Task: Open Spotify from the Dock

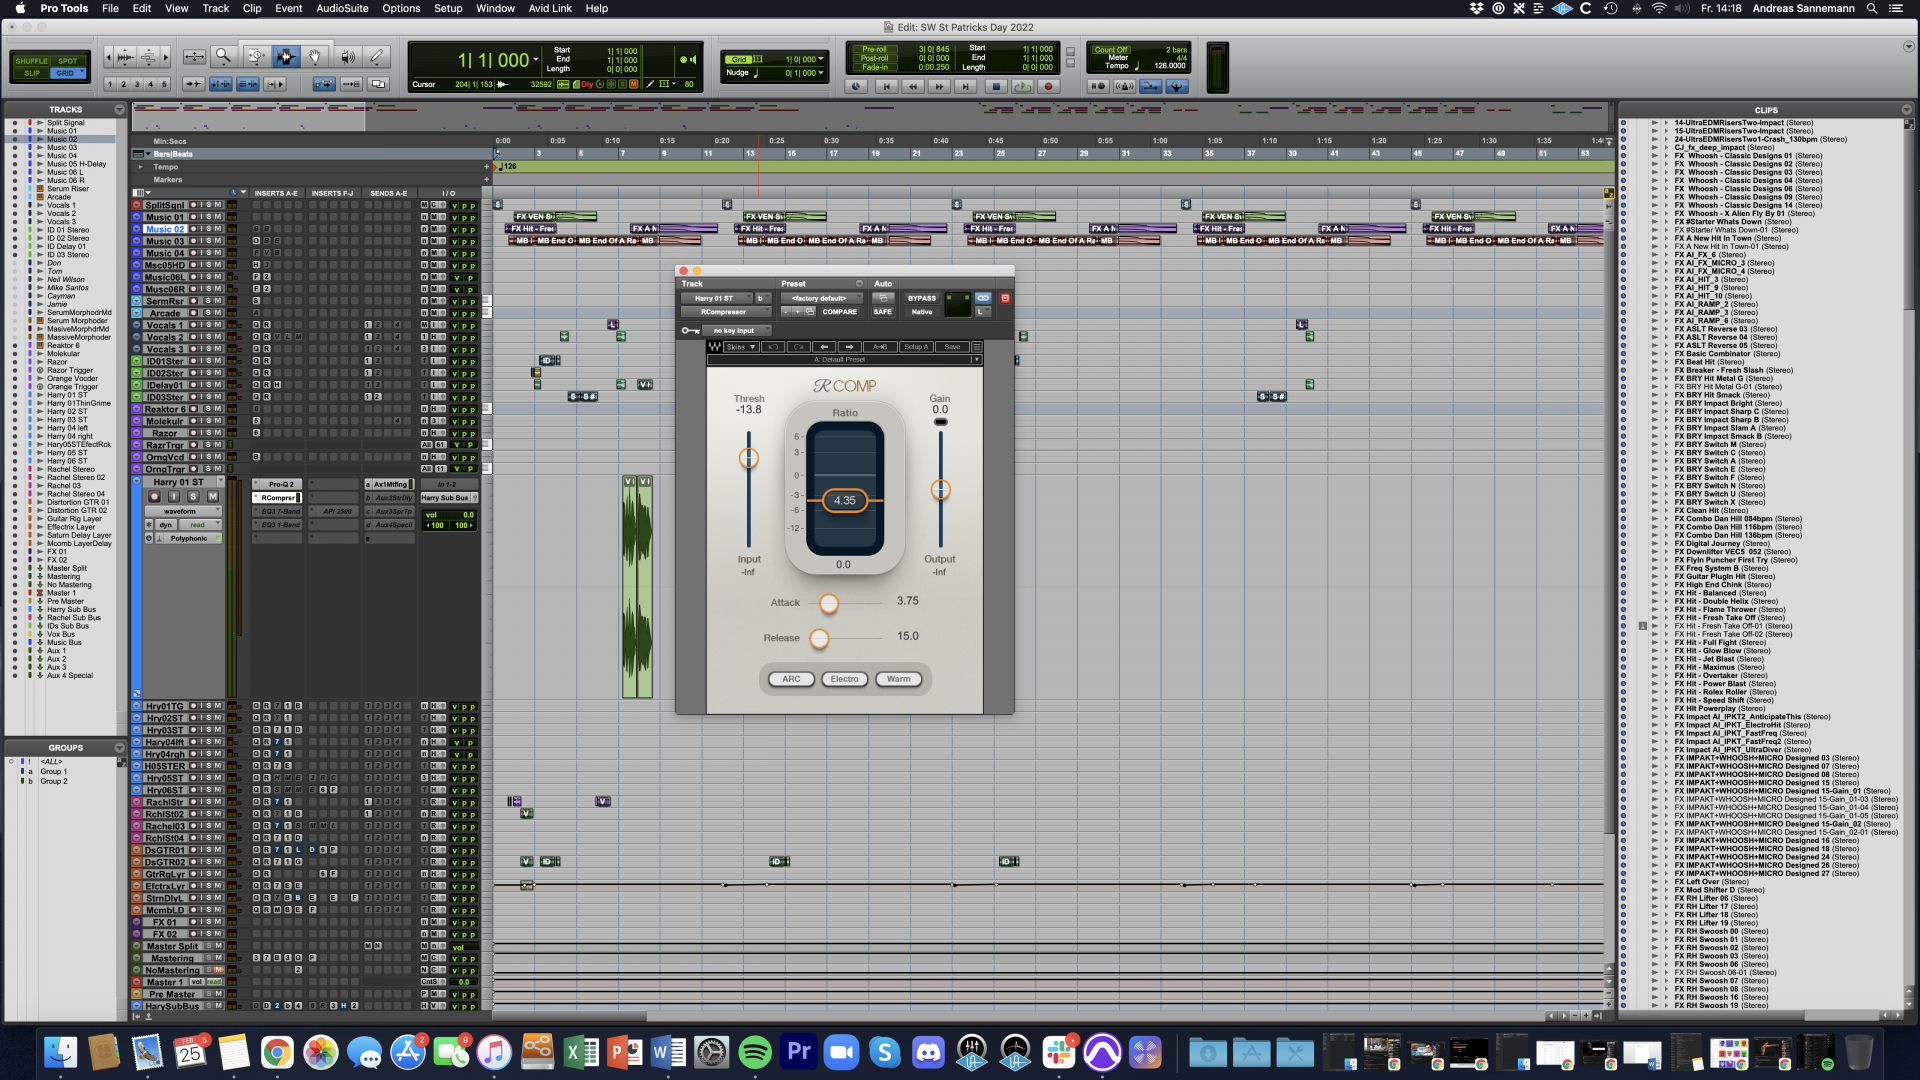Action: (x=755, y=1052)
